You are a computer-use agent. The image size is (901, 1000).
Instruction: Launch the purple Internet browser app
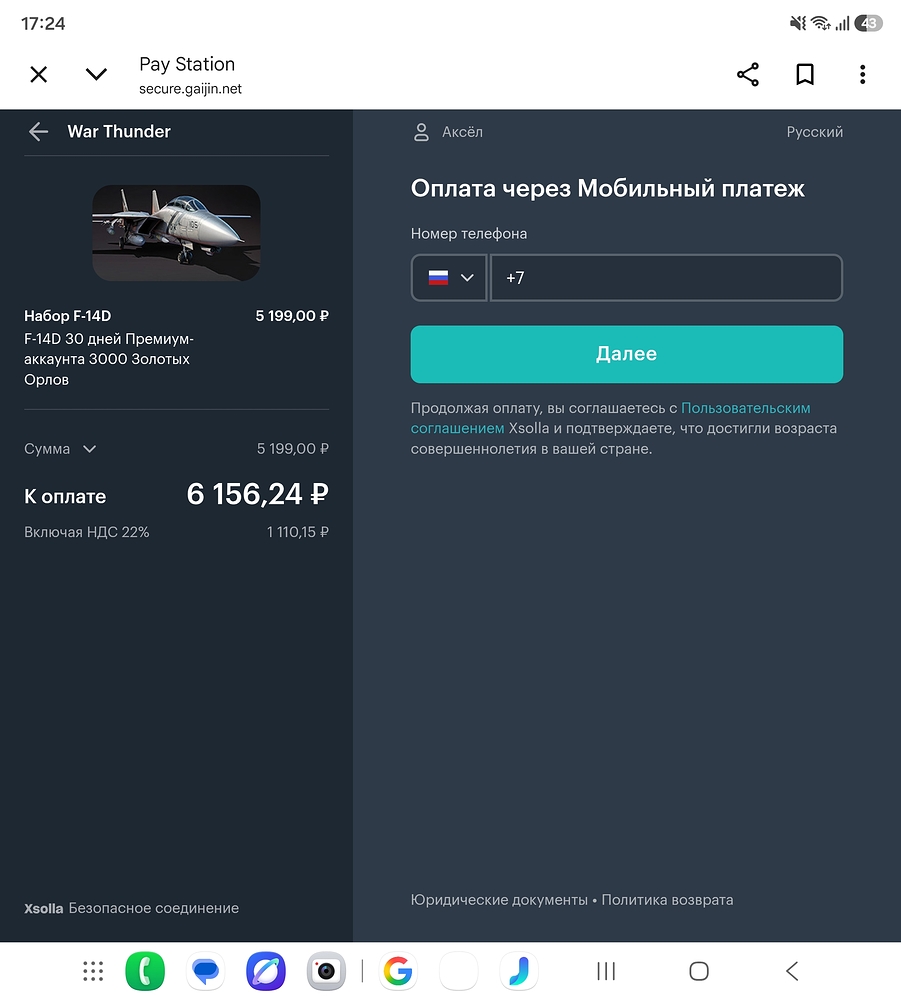pos(266,971)
